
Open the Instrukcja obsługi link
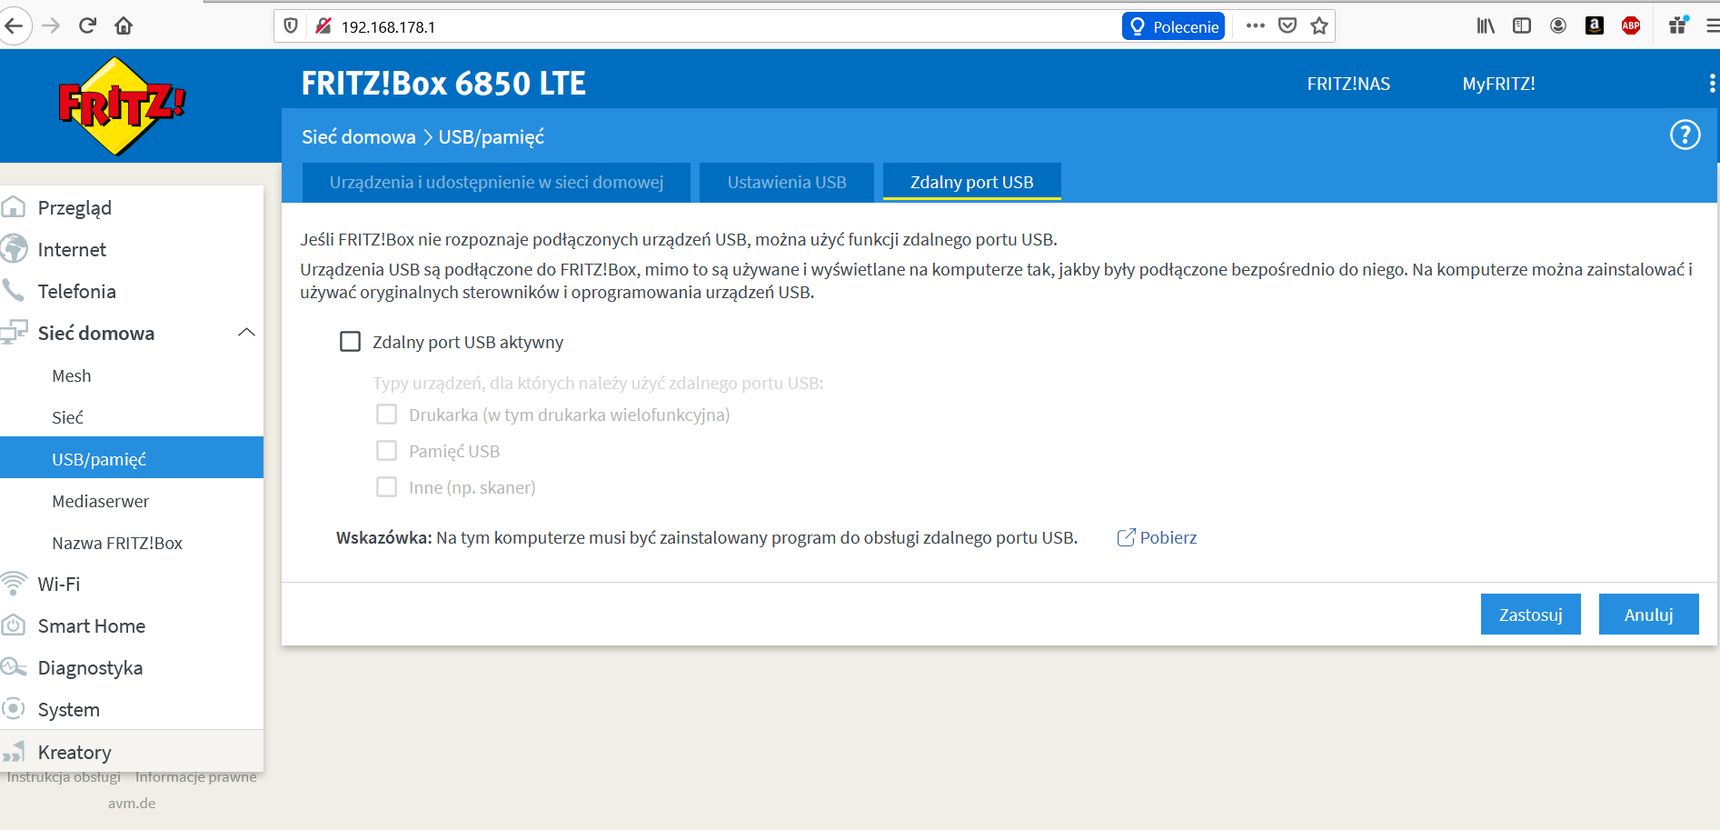coord(64,777)
